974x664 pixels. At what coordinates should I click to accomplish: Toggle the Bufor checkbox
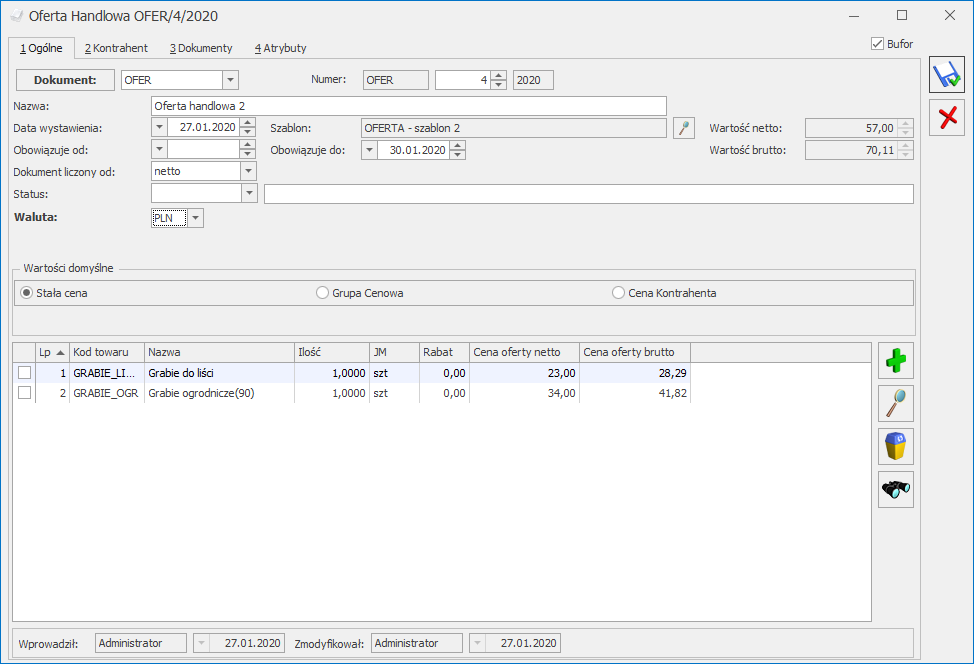878,44
